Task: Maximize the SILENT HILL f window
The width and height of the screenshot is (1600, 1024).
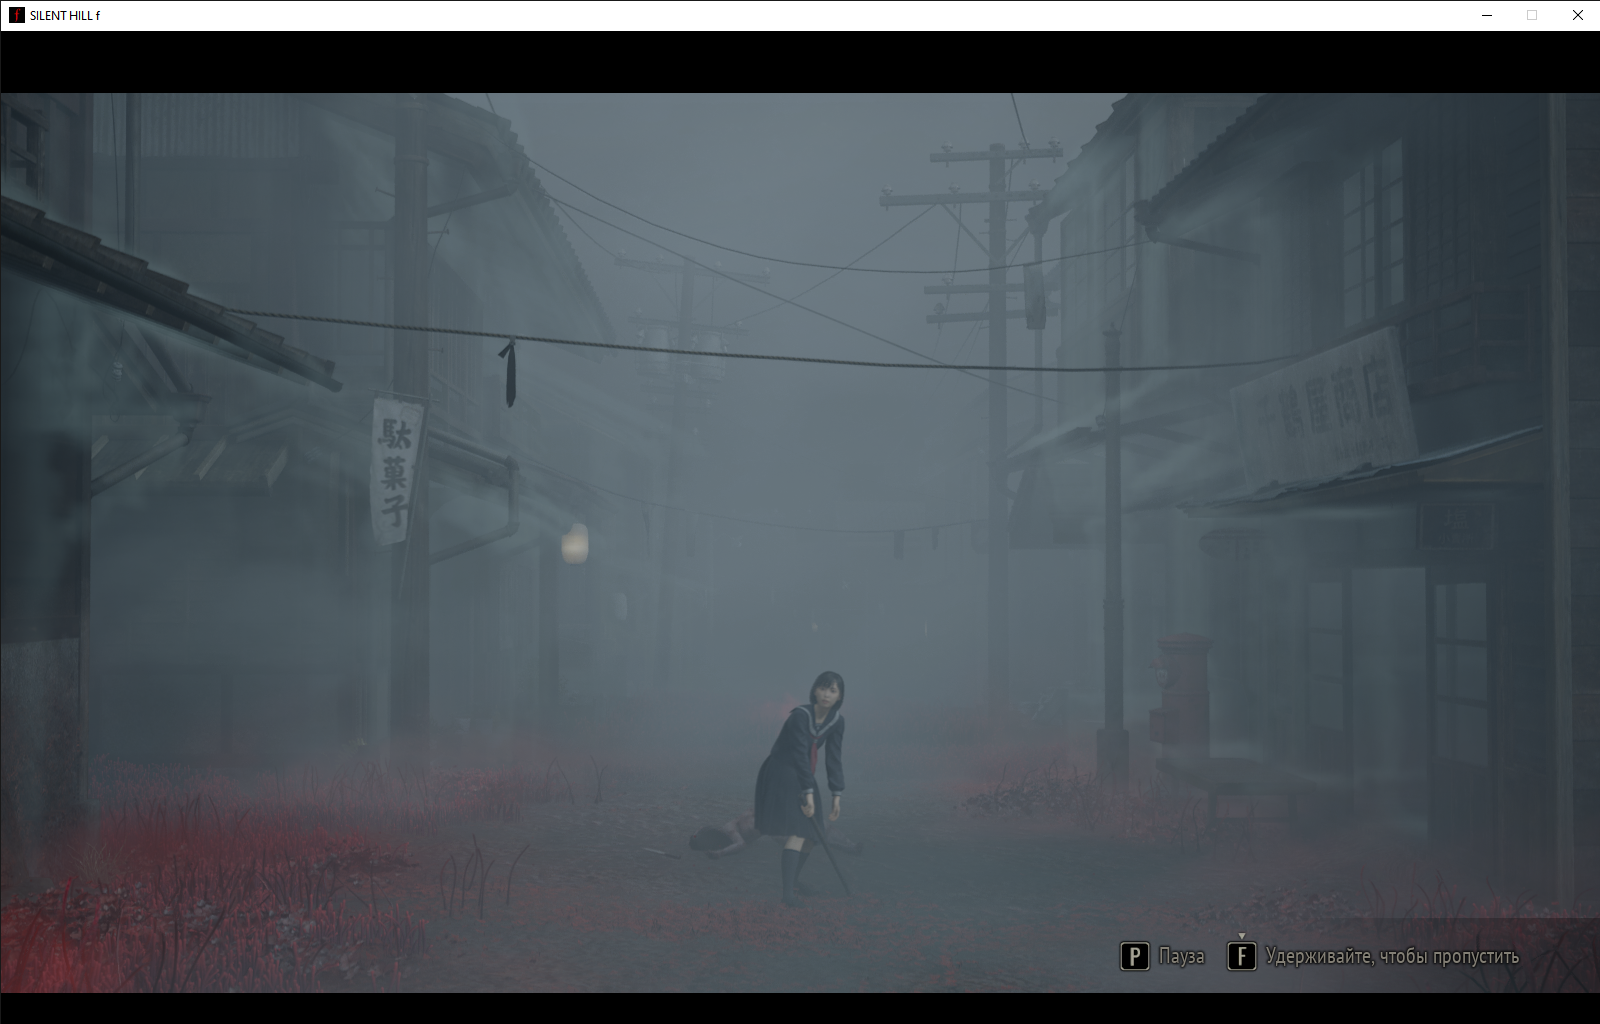Action: pos(1532,16)
